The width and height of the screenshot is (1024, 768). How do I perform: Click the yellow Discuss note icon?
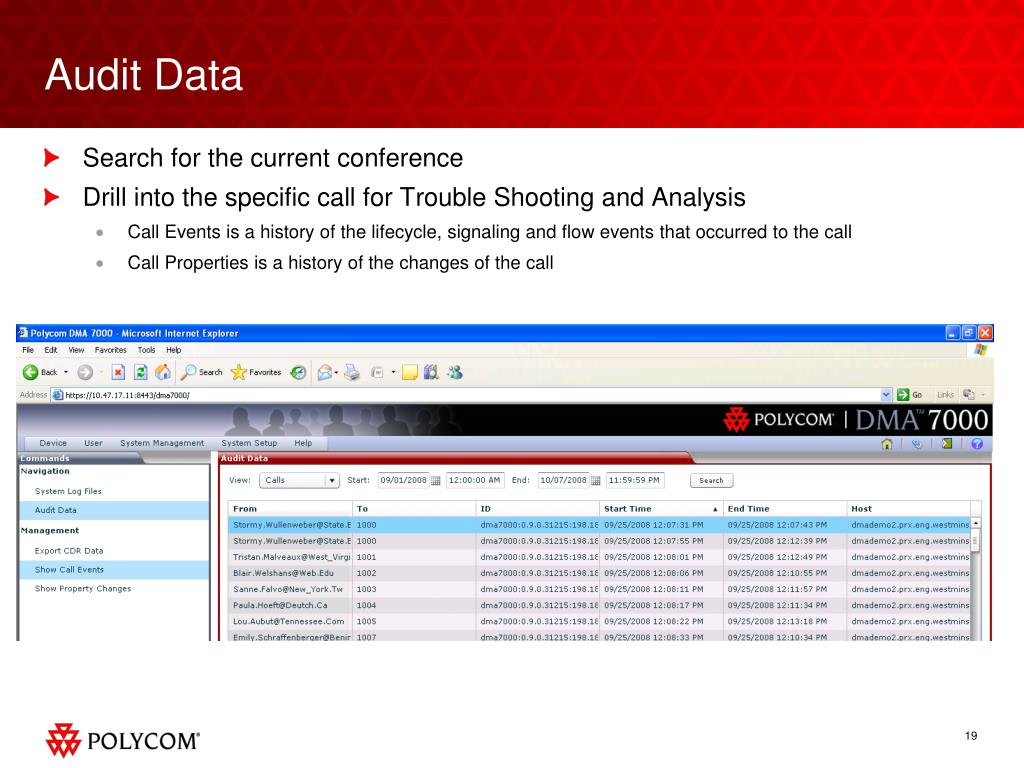pyautogui.click(x=409, y=372)
